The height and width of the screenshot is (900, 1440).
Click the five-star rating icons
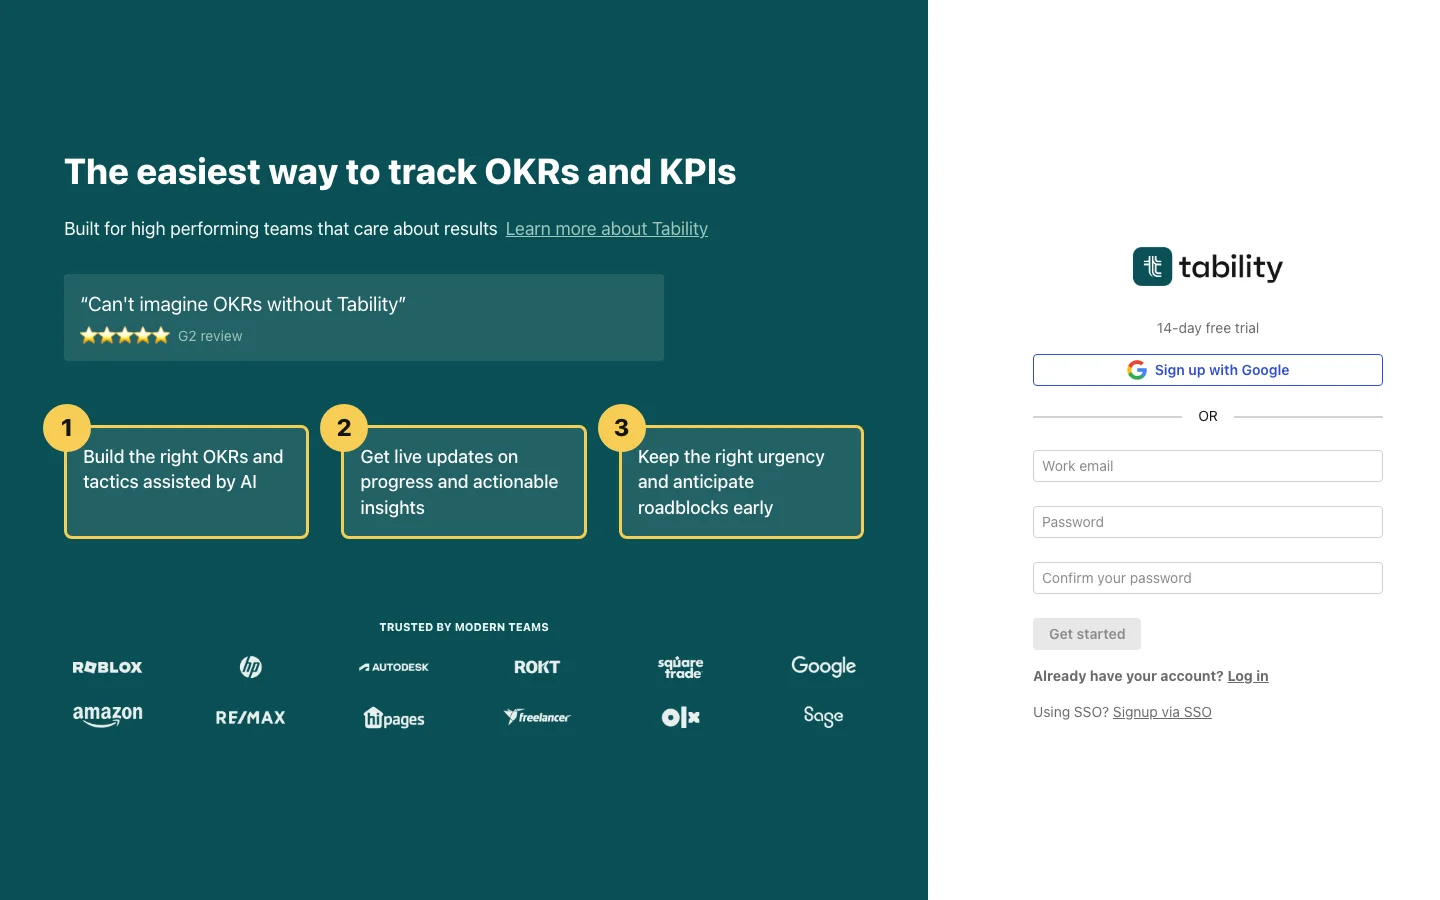tap(125, 336)
